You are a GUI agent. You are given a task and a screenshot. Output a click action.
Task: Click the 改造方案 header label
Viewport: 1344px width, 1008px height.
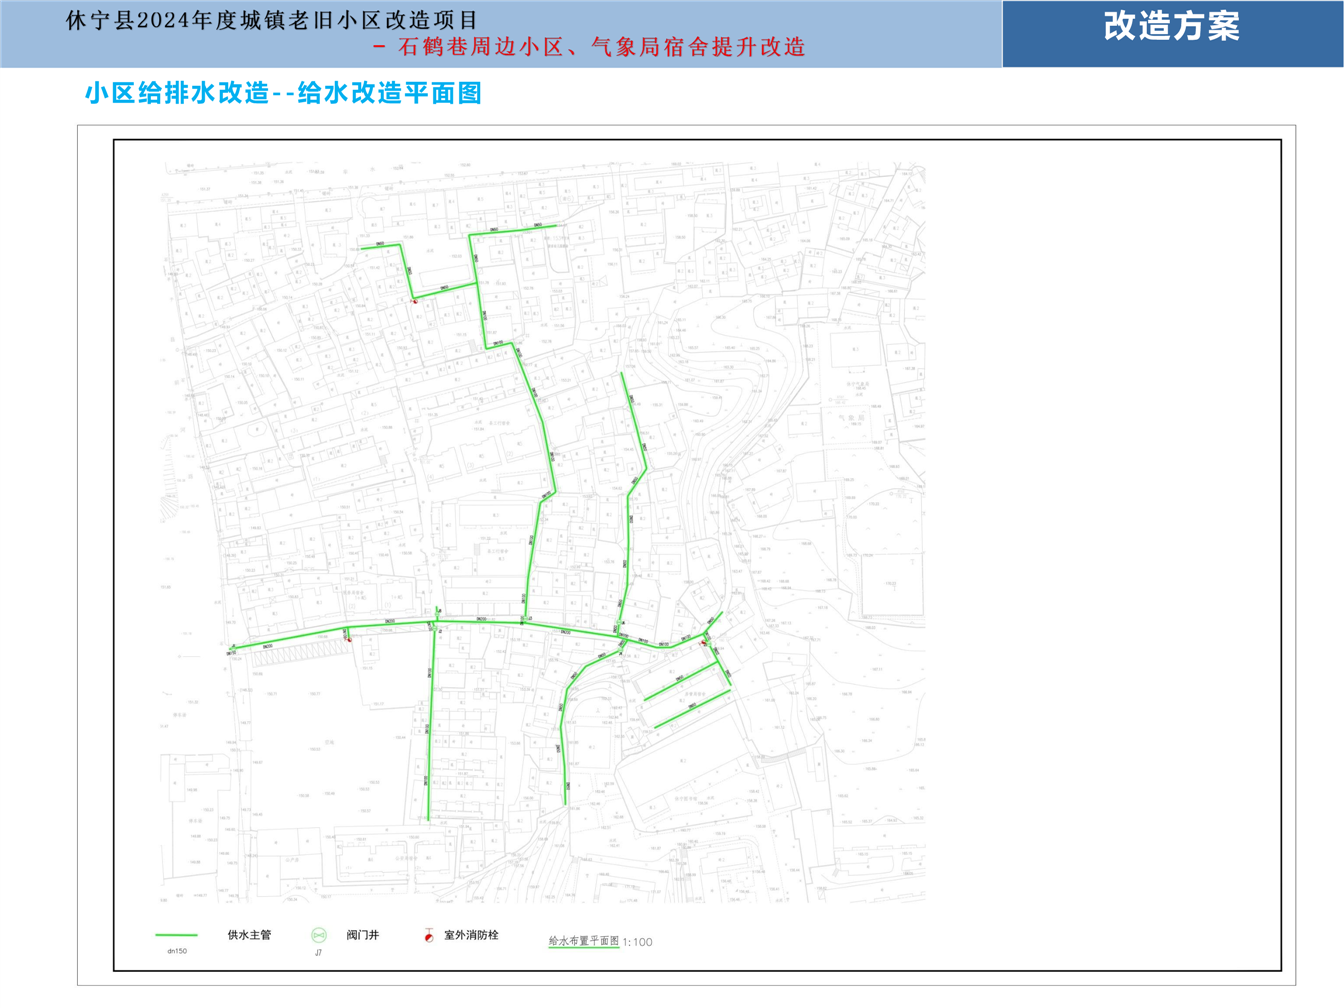pyautogui.click(x=1172, y=27)
